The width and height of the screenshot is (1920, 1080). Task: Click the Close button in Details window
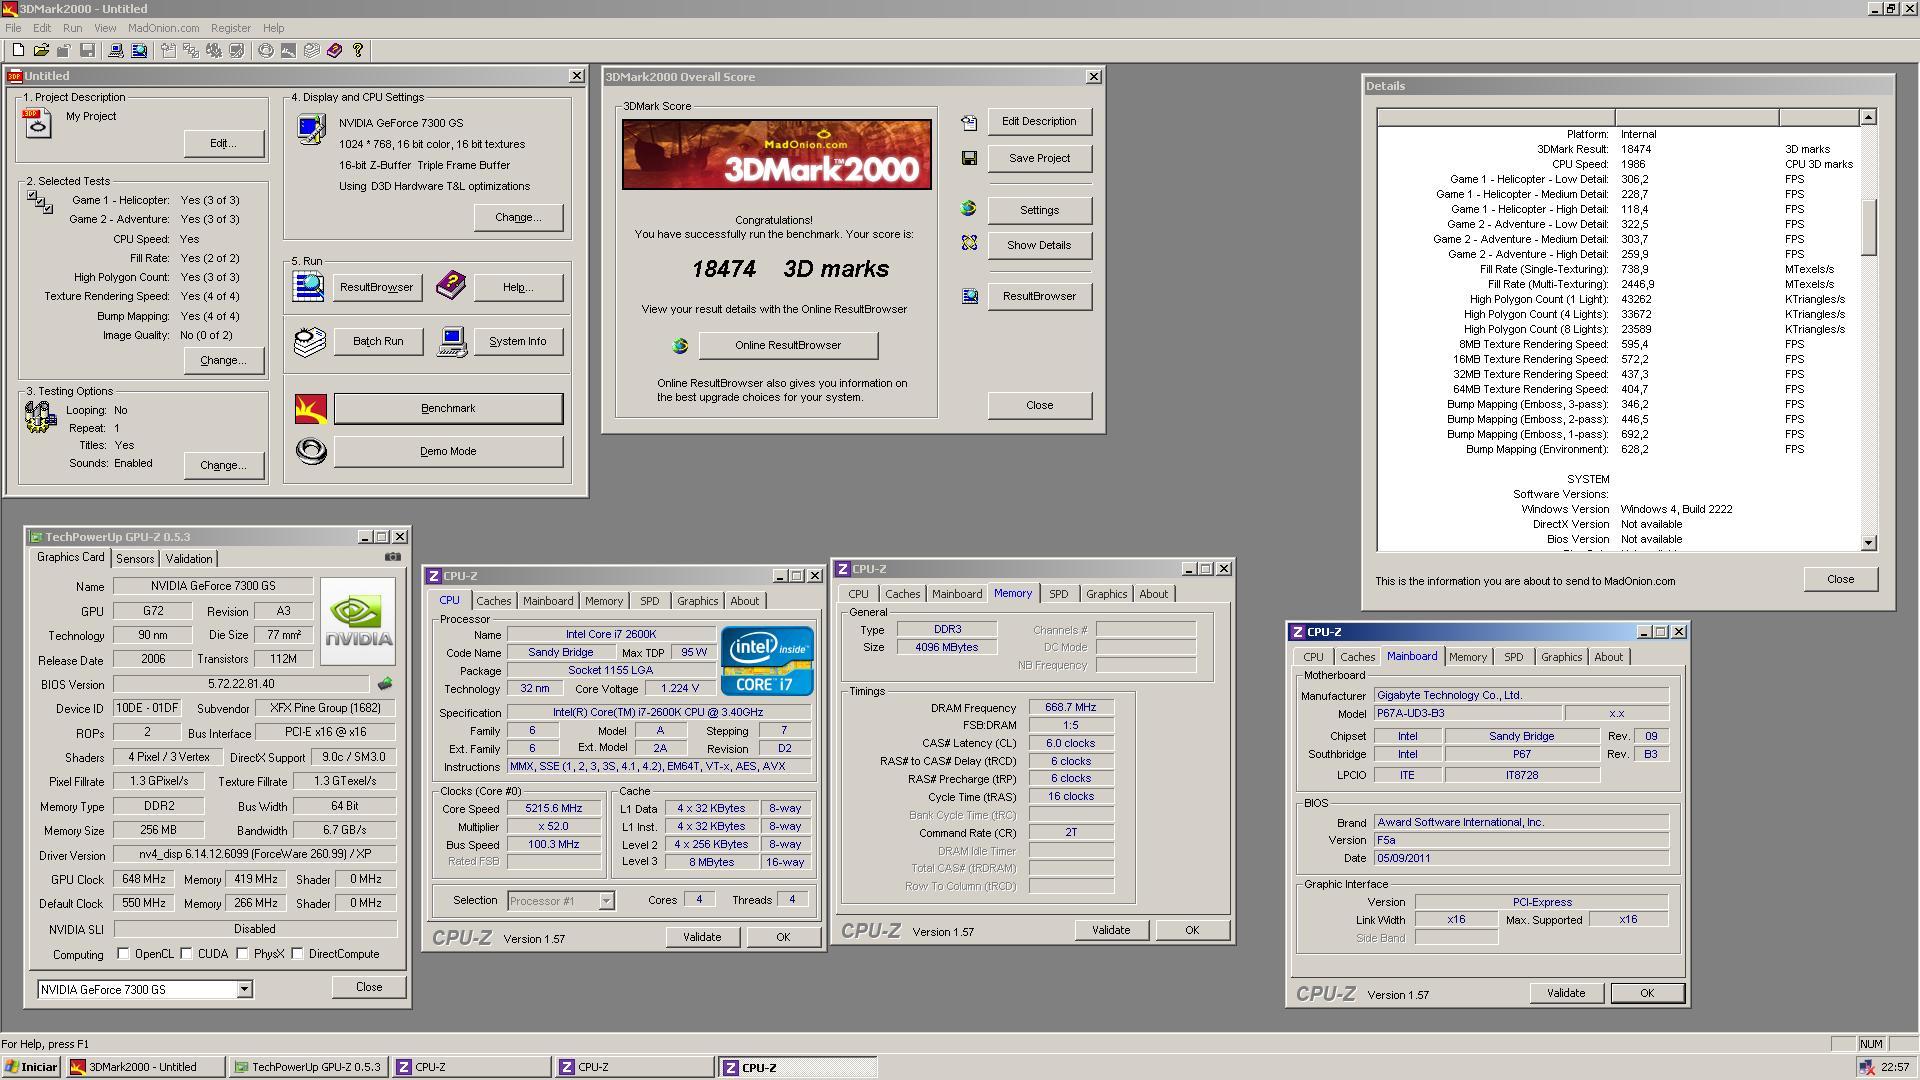pos(1840,579)
